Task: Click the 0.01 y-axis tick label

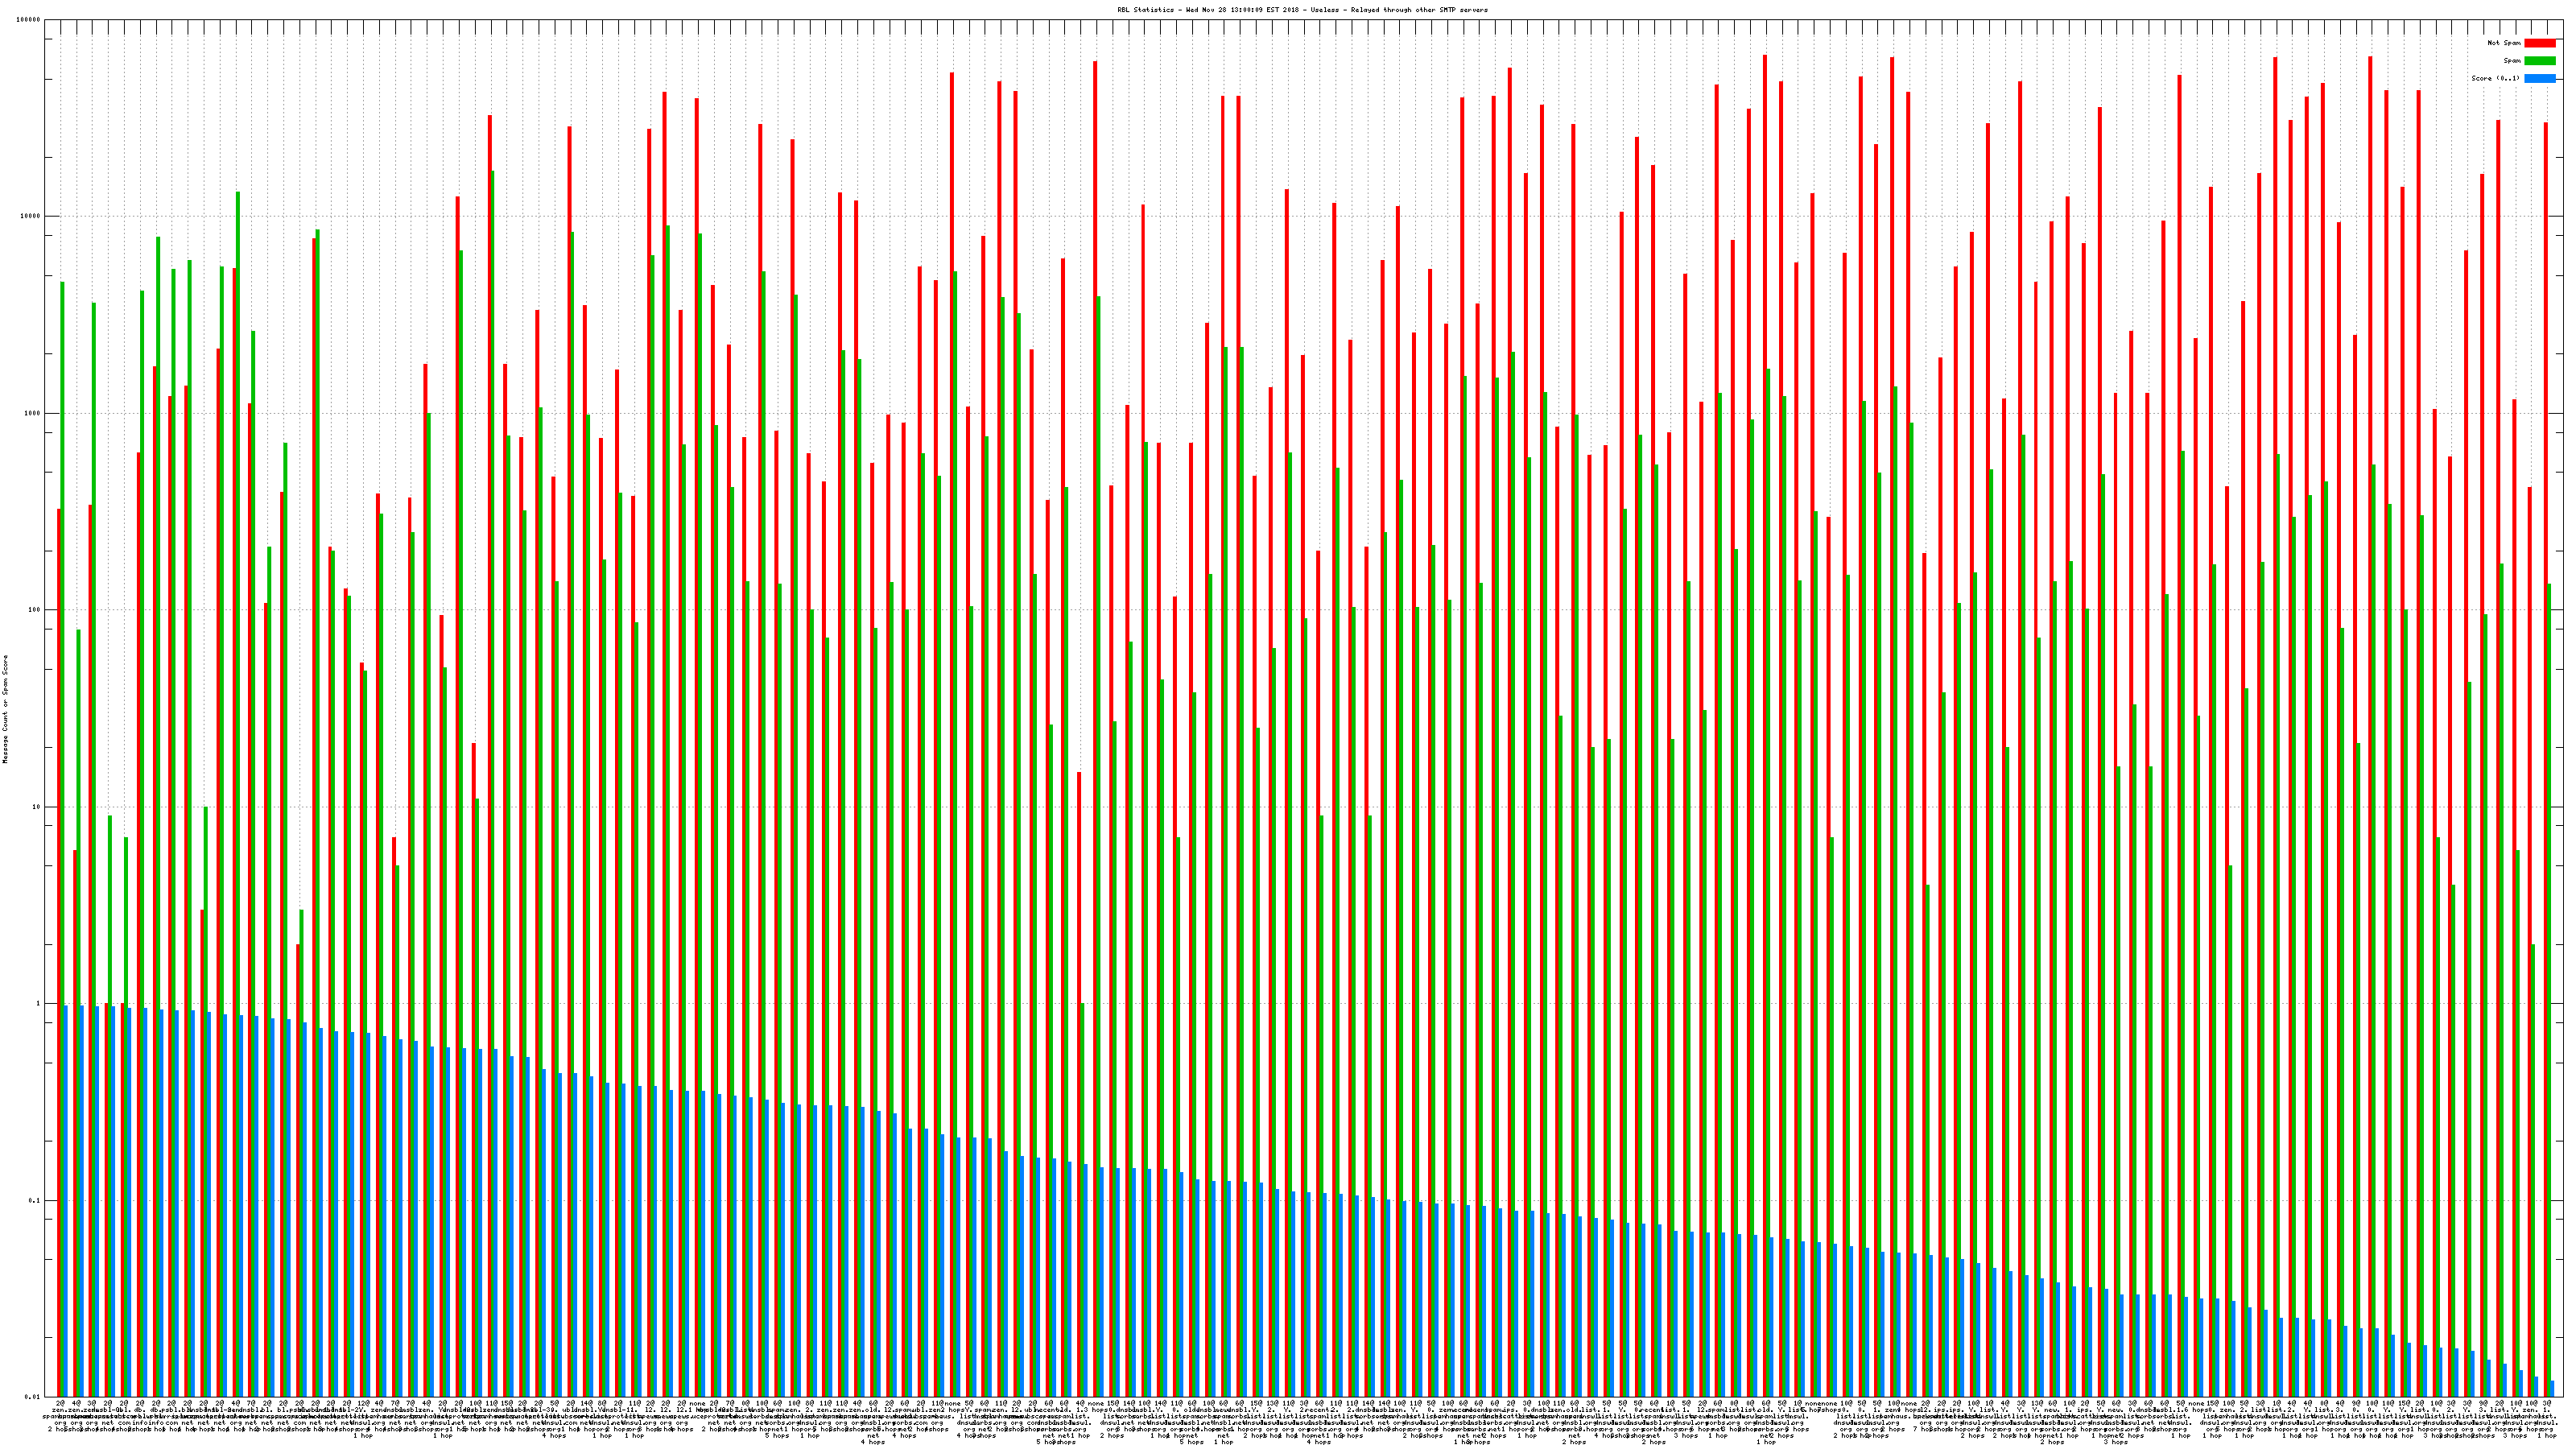Action: 33,1397
